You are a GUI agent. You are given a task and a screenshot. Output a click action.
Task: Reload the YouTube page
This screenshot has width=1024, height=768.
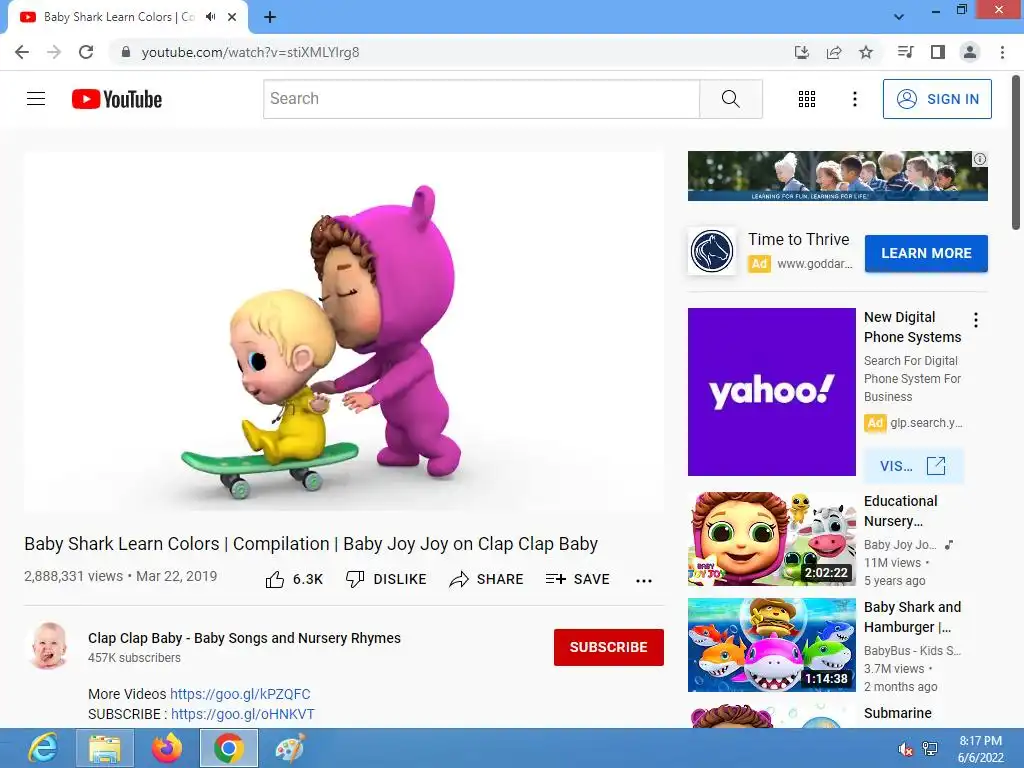86,52
